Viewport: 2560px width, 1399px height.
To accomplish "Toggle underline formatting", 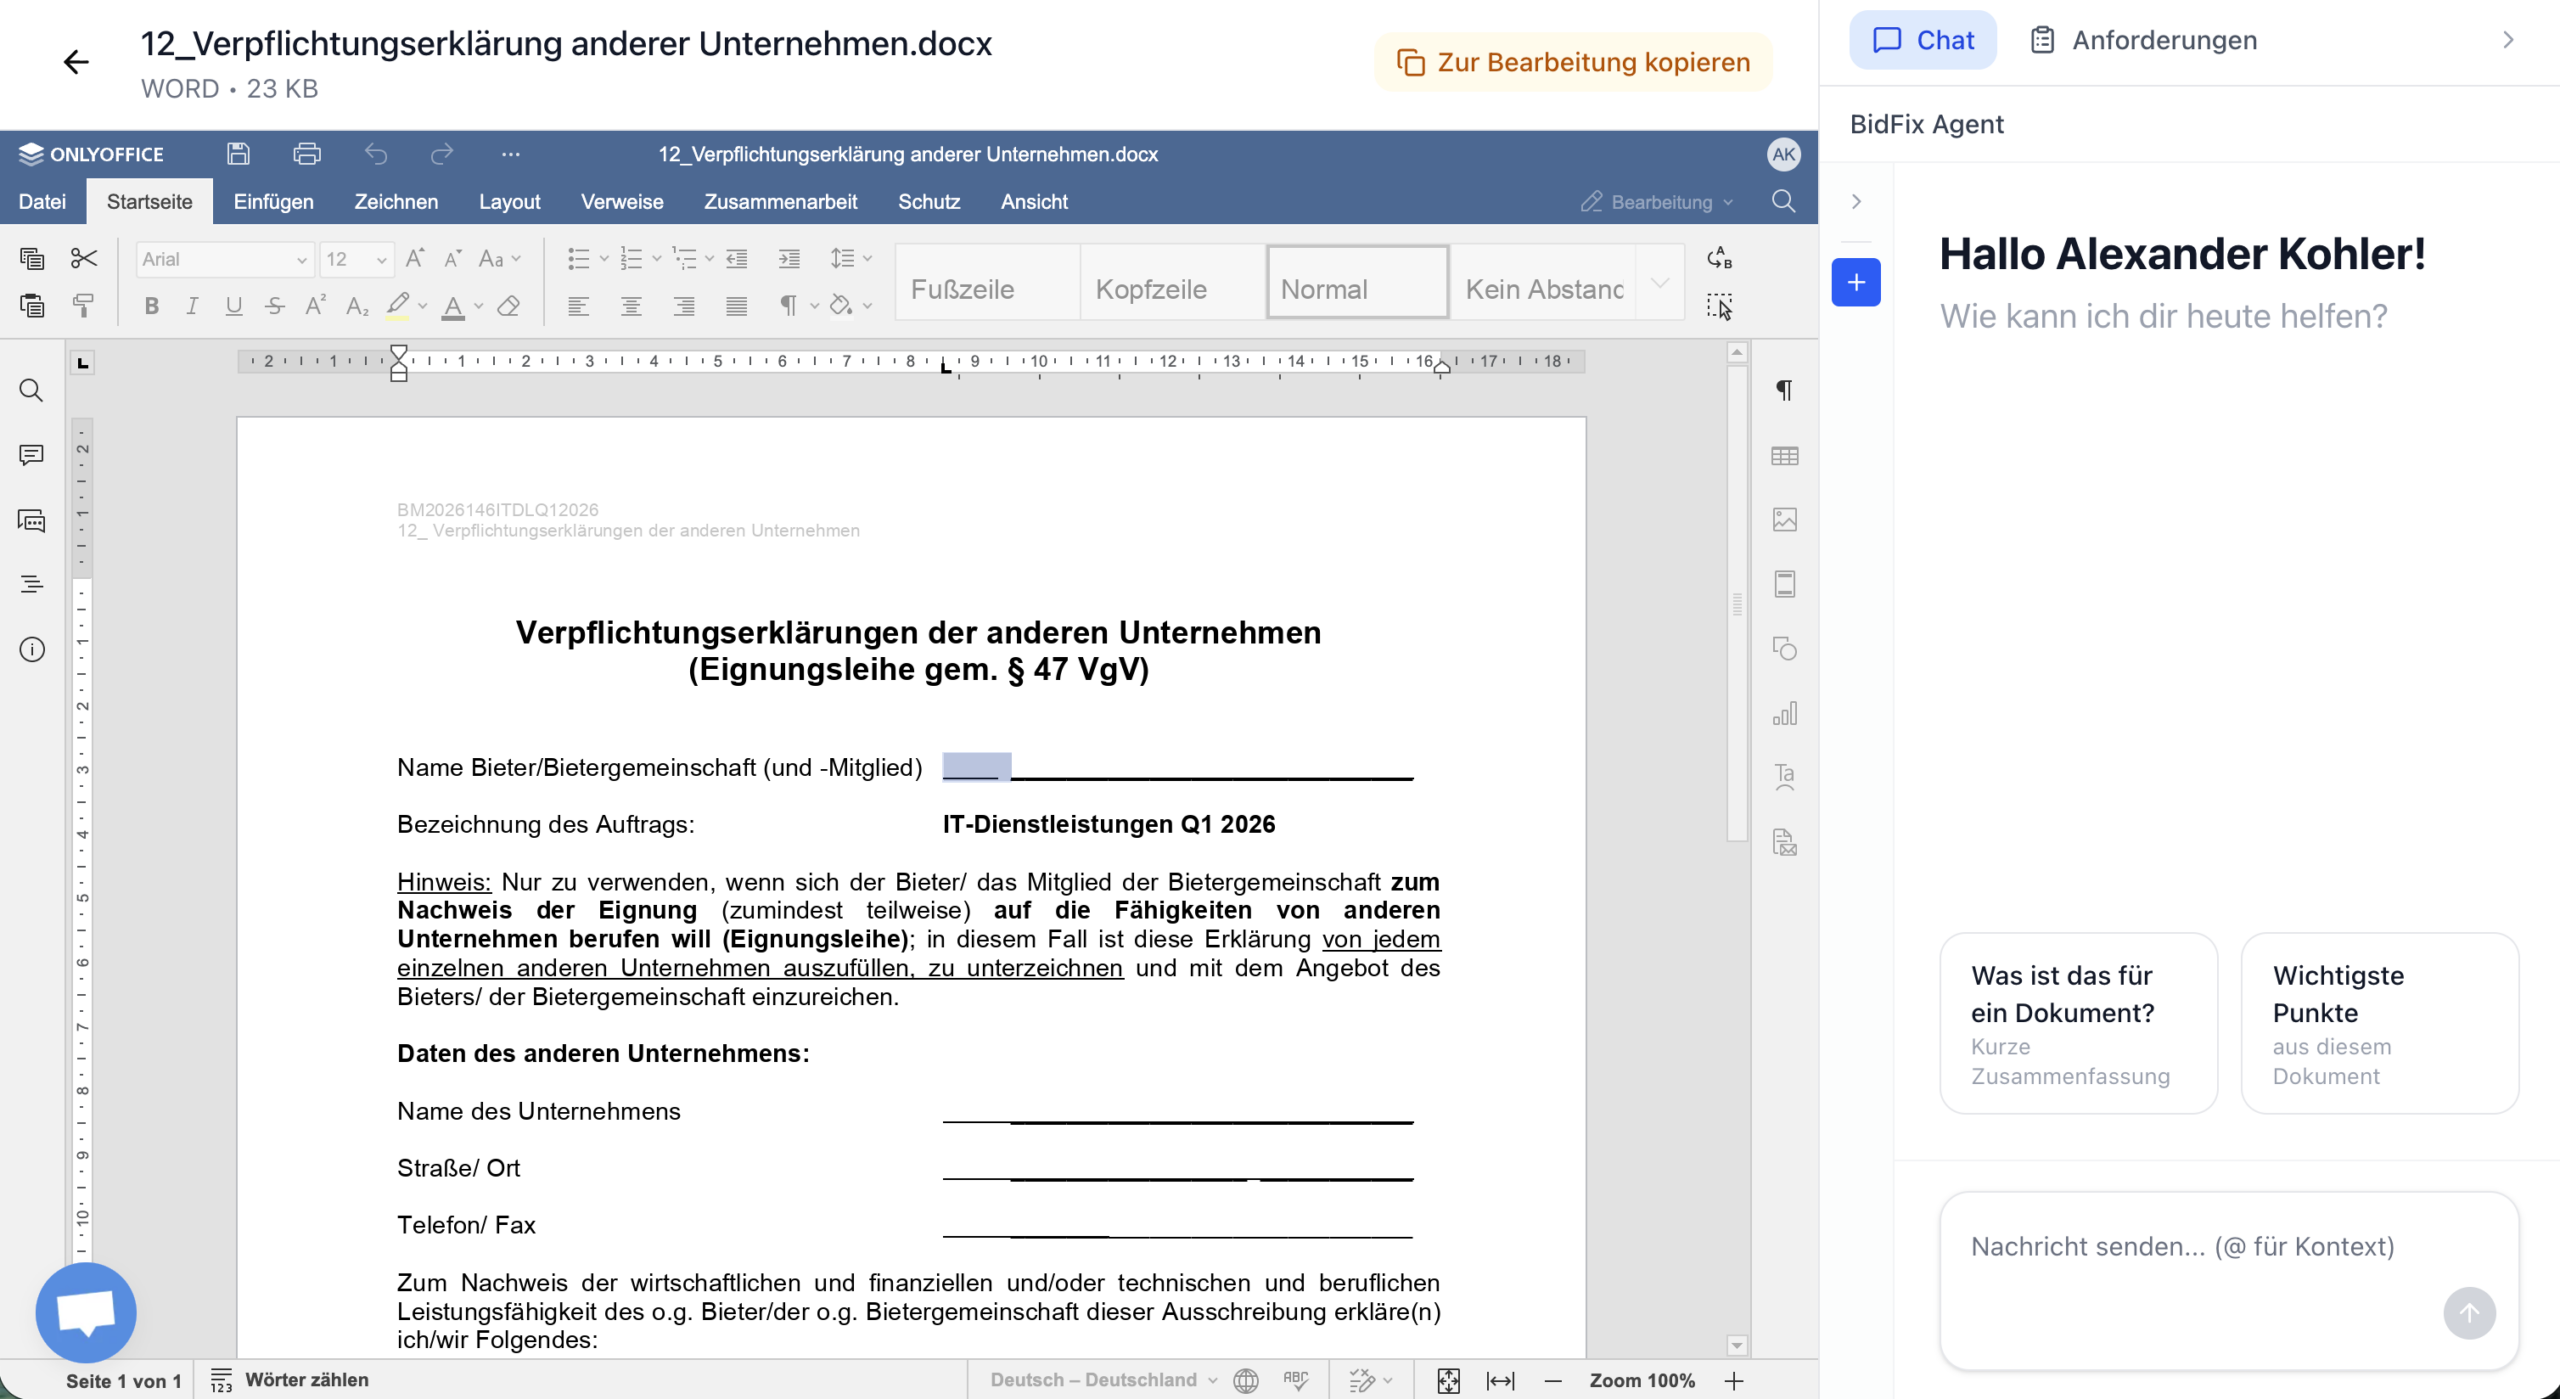I will coord(234,306).
